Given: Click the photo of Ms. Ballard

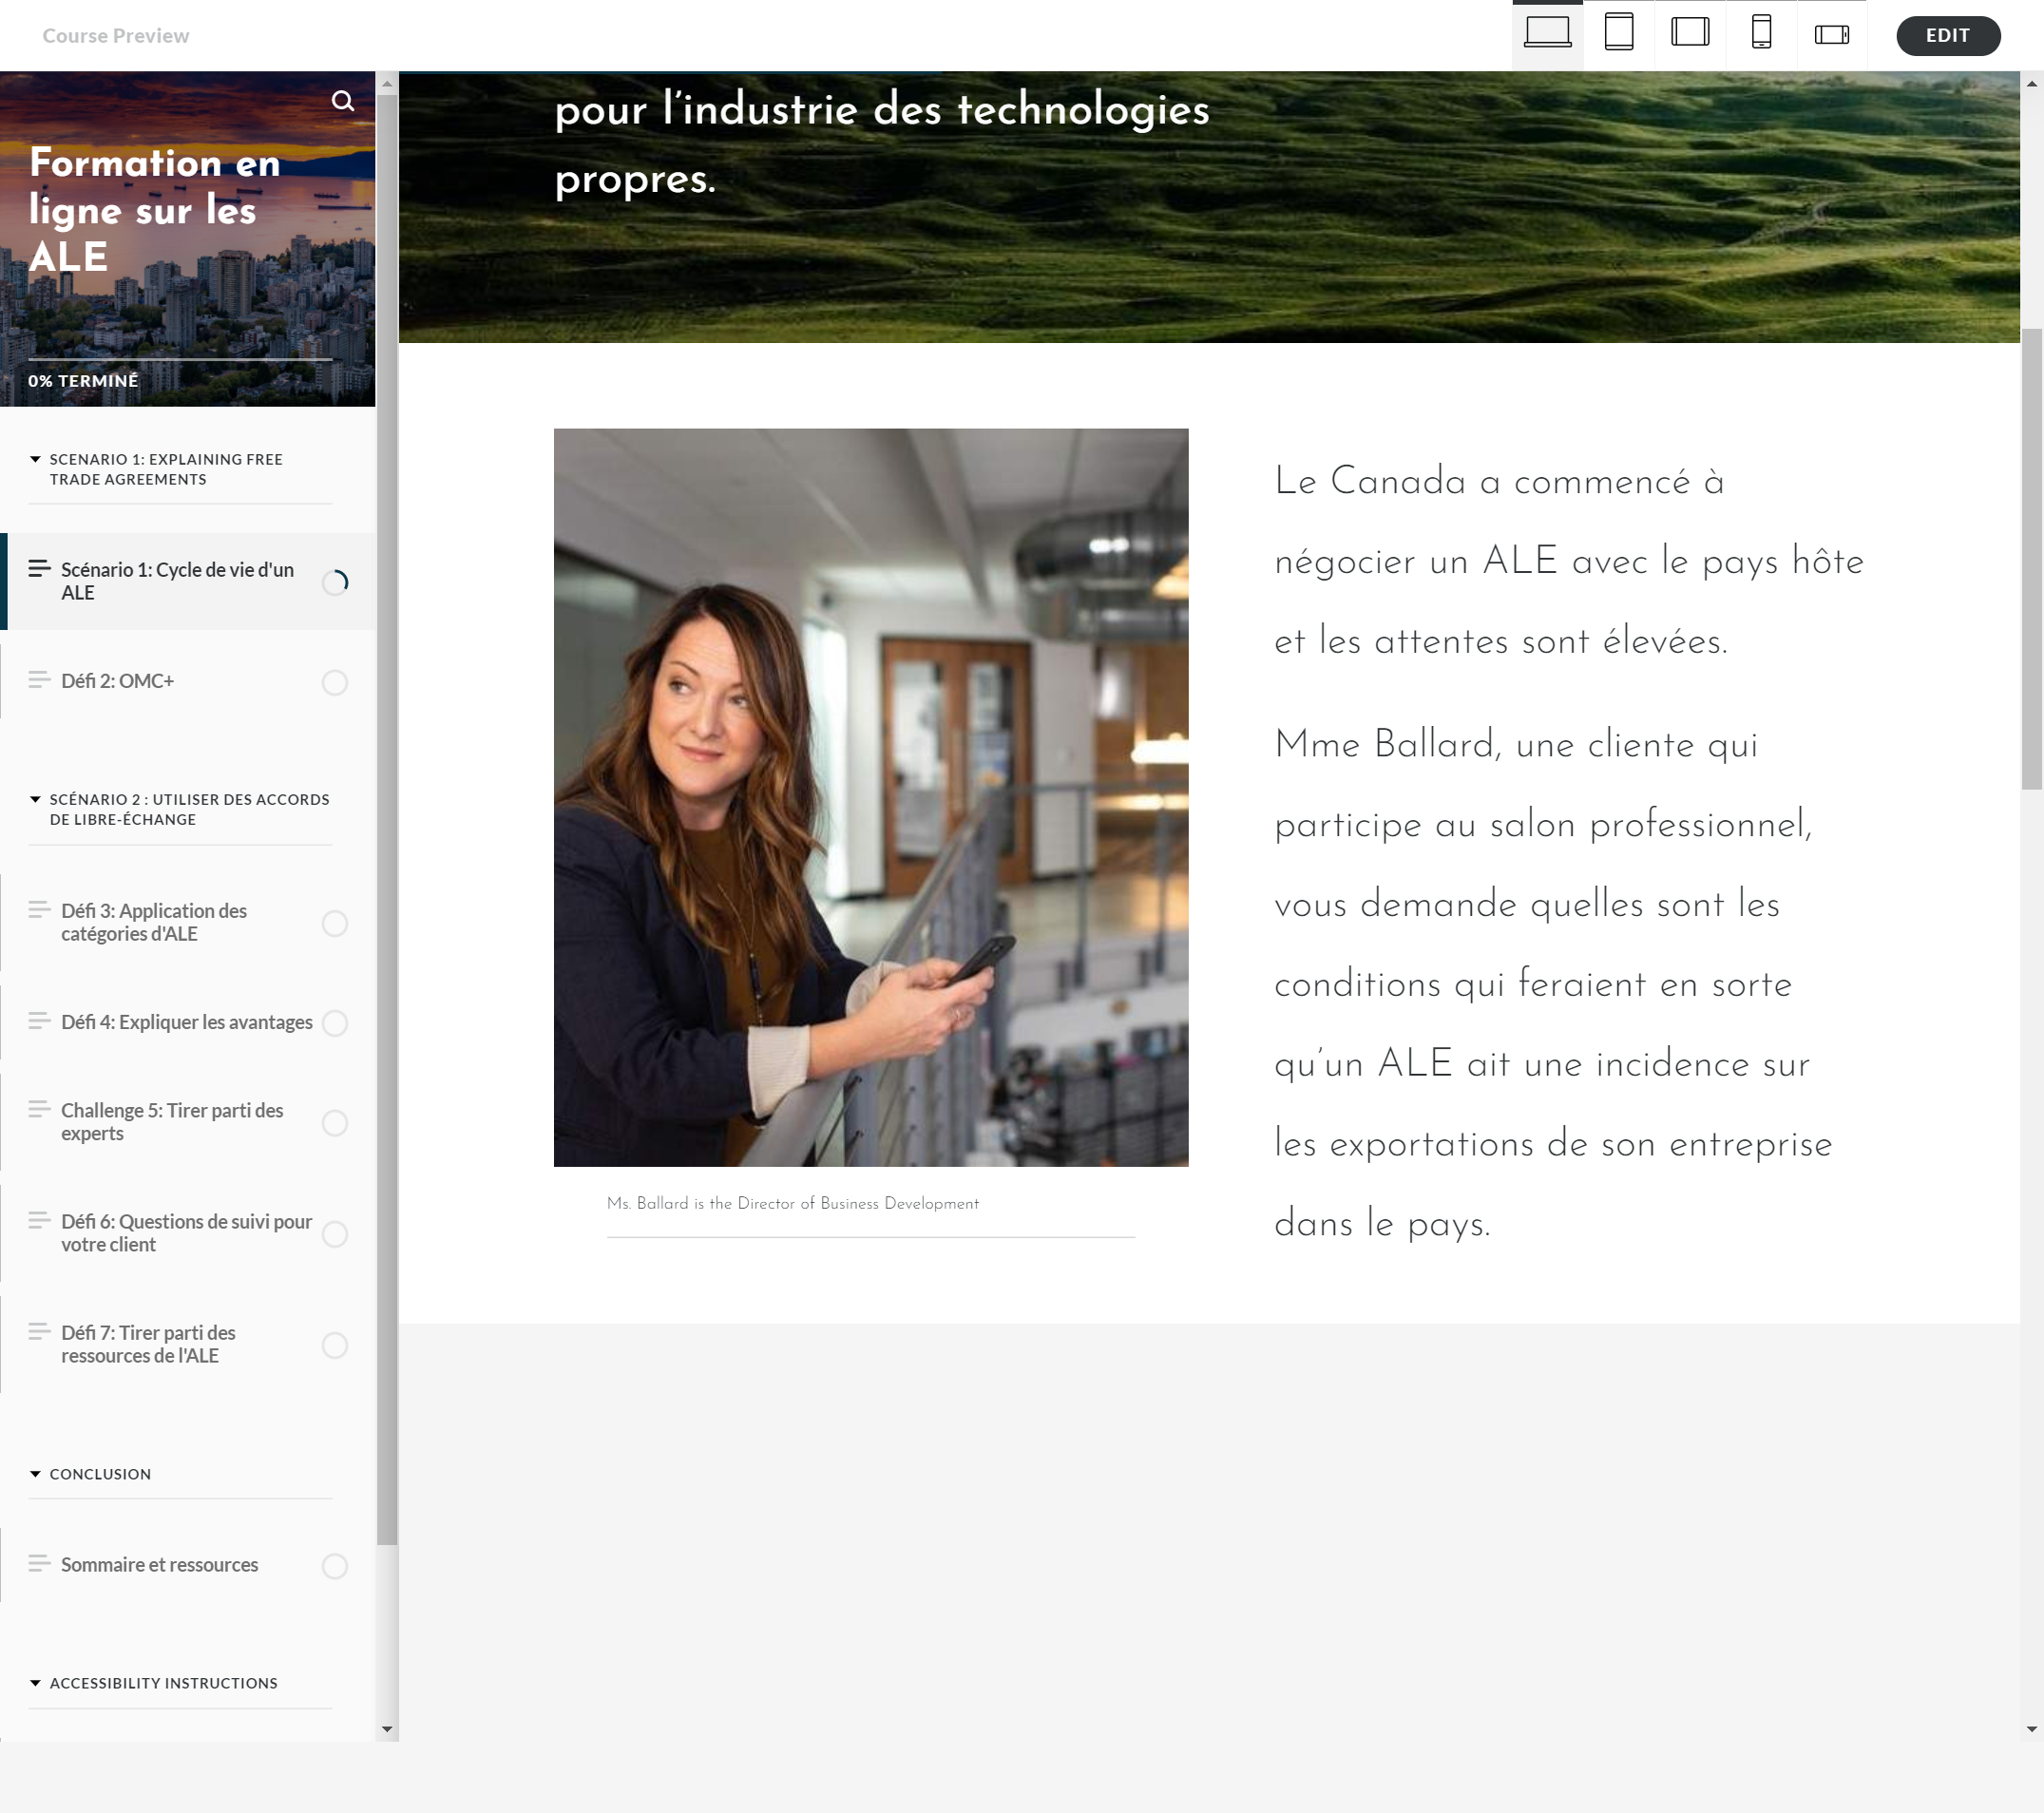Looking at the screenshot, I should pos(870,797).
